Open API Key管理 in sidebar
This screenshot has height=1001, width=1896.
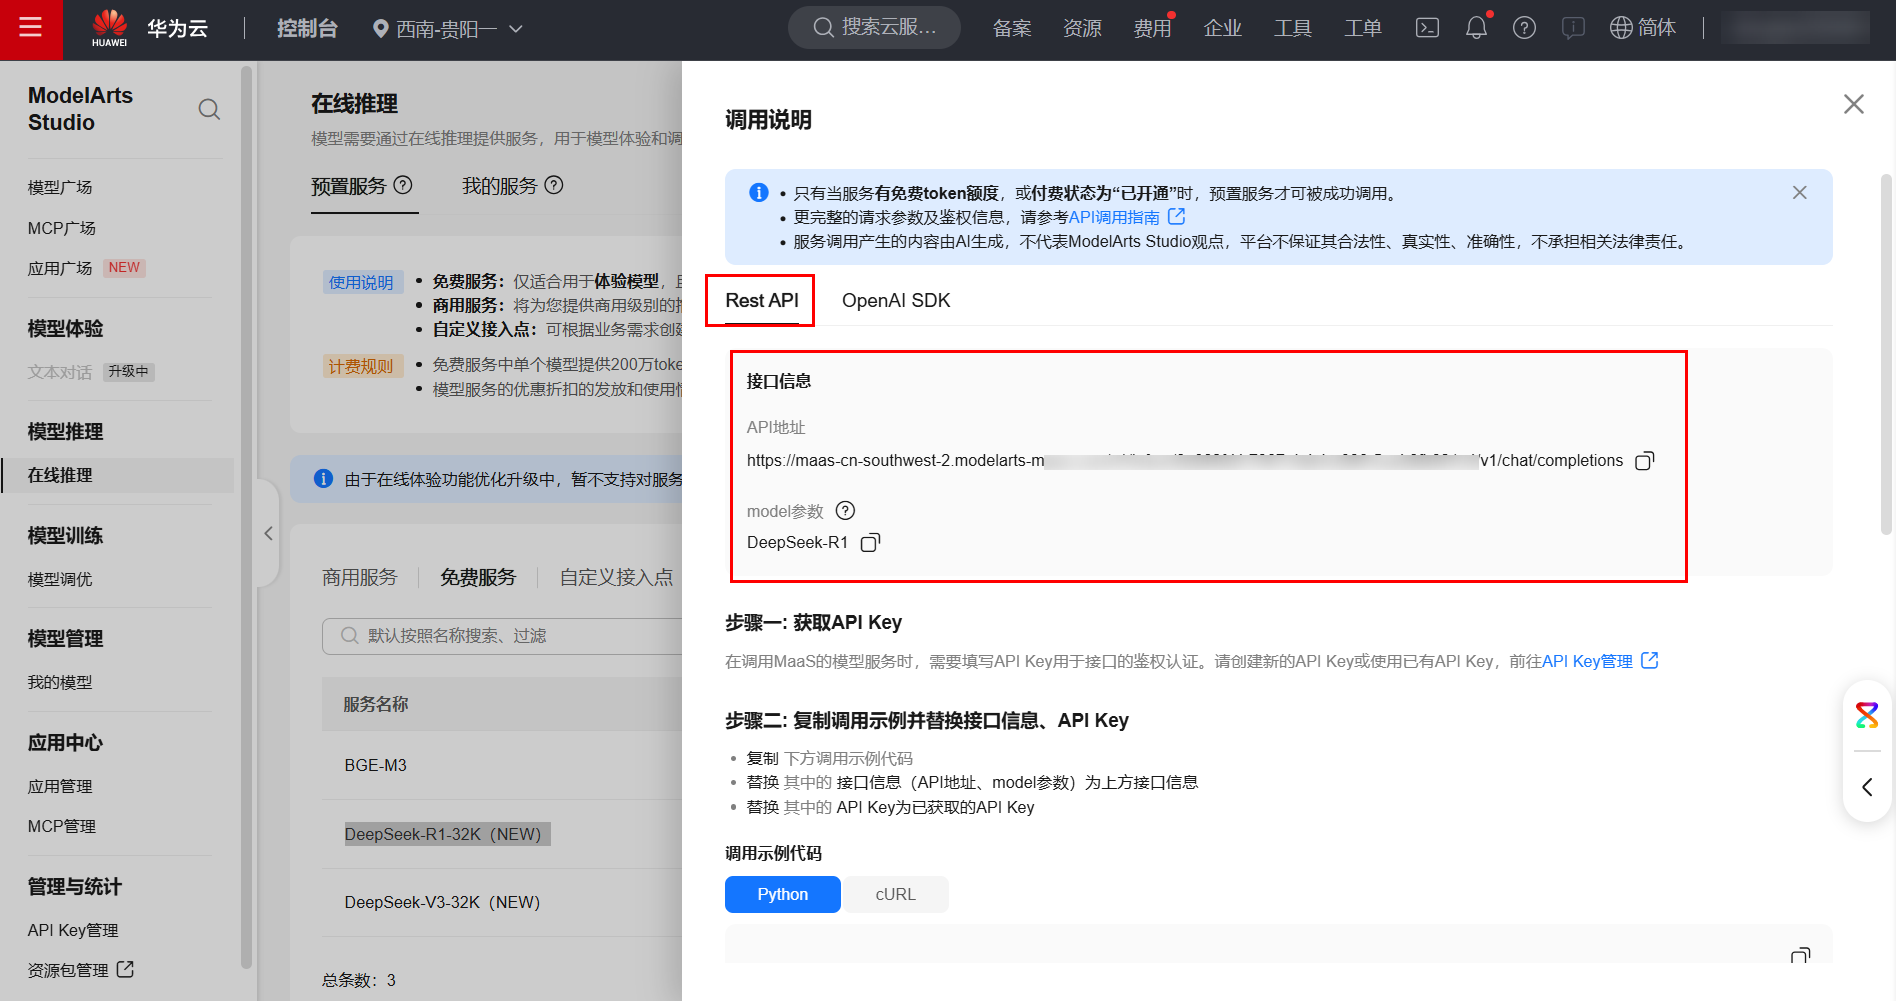[73, 930]
